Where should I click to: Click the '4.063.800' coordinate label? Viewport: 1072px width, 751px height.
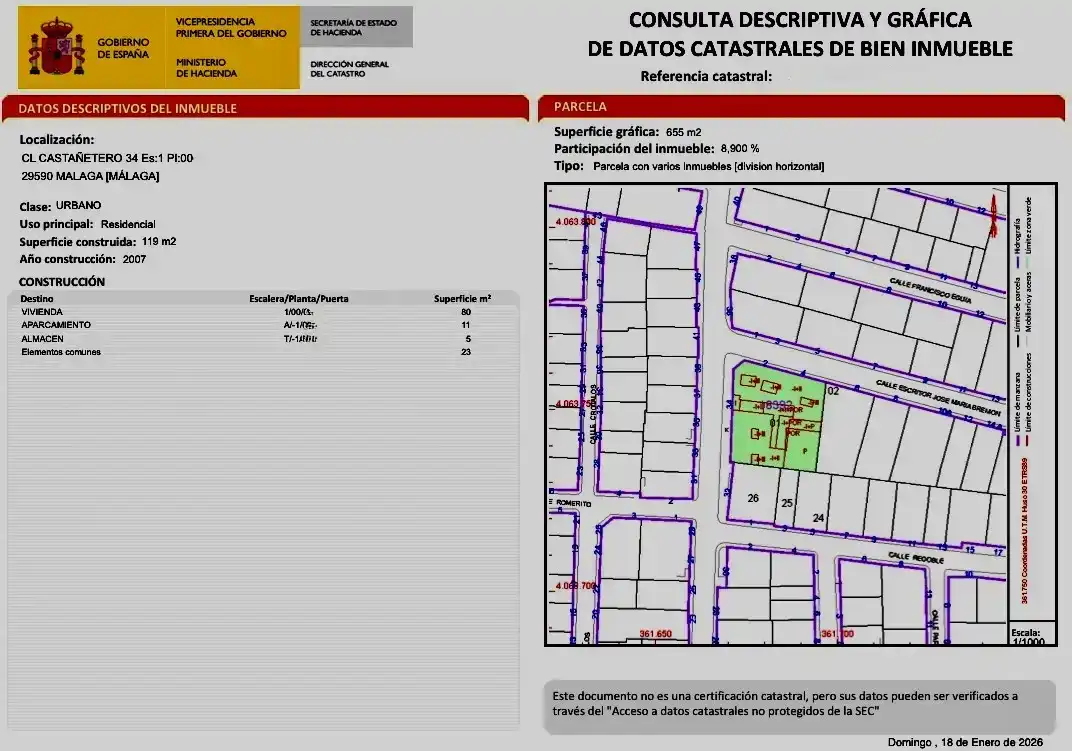point(576,222)
